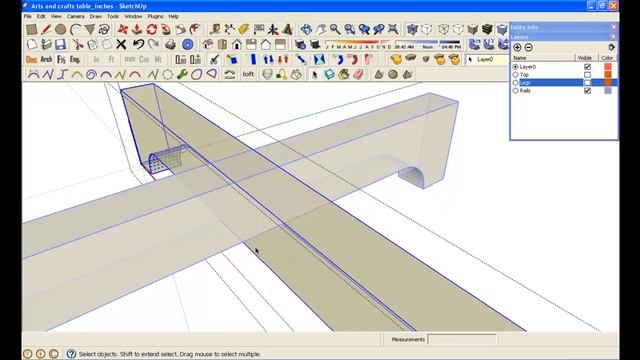Click the Save floppy disk icon
640x360 pixels.
pyautogui.click(x=60, y=44)
